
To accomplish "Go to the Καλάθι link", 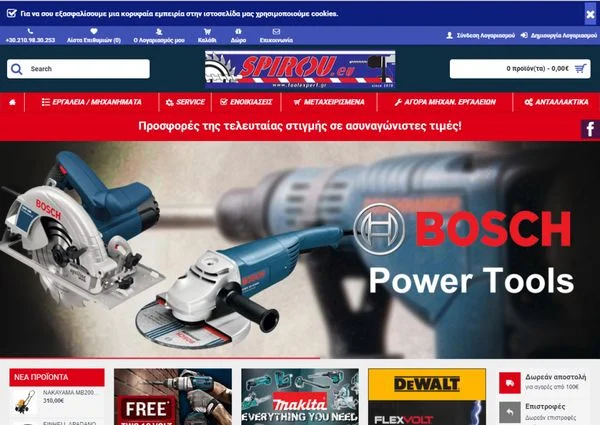I will [x=207, y=40].
